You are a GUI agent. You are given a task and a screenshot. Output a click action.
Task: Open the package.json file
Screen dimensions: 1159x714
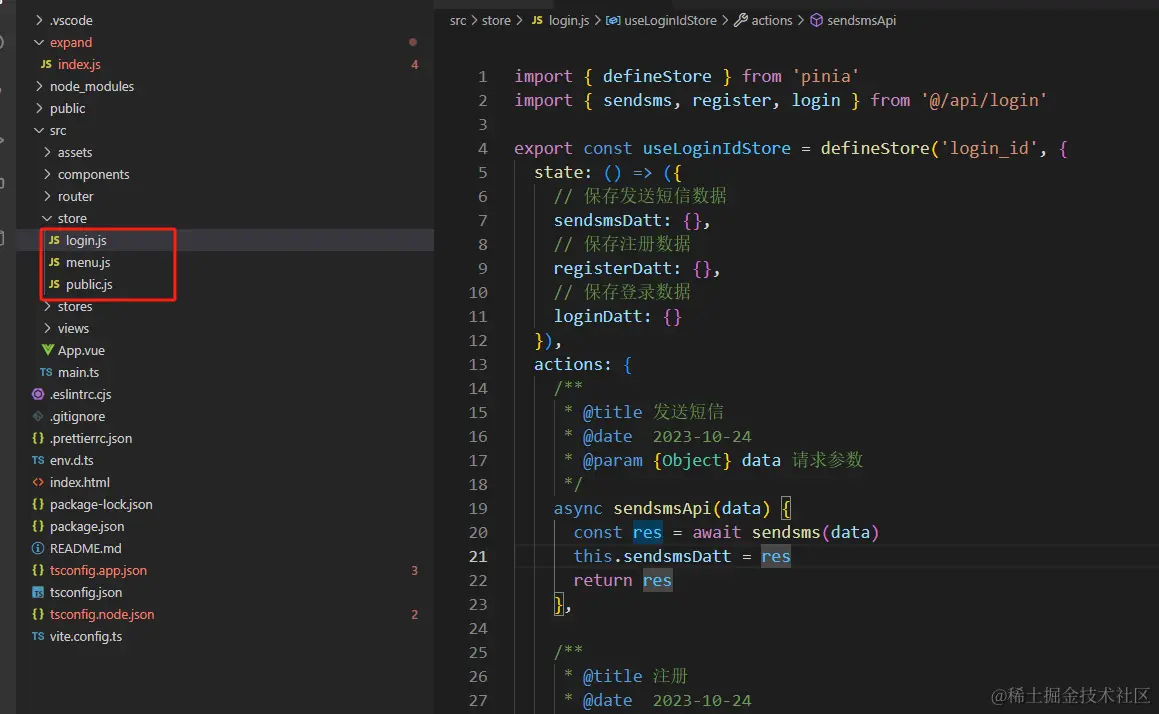tap(86, 526)
